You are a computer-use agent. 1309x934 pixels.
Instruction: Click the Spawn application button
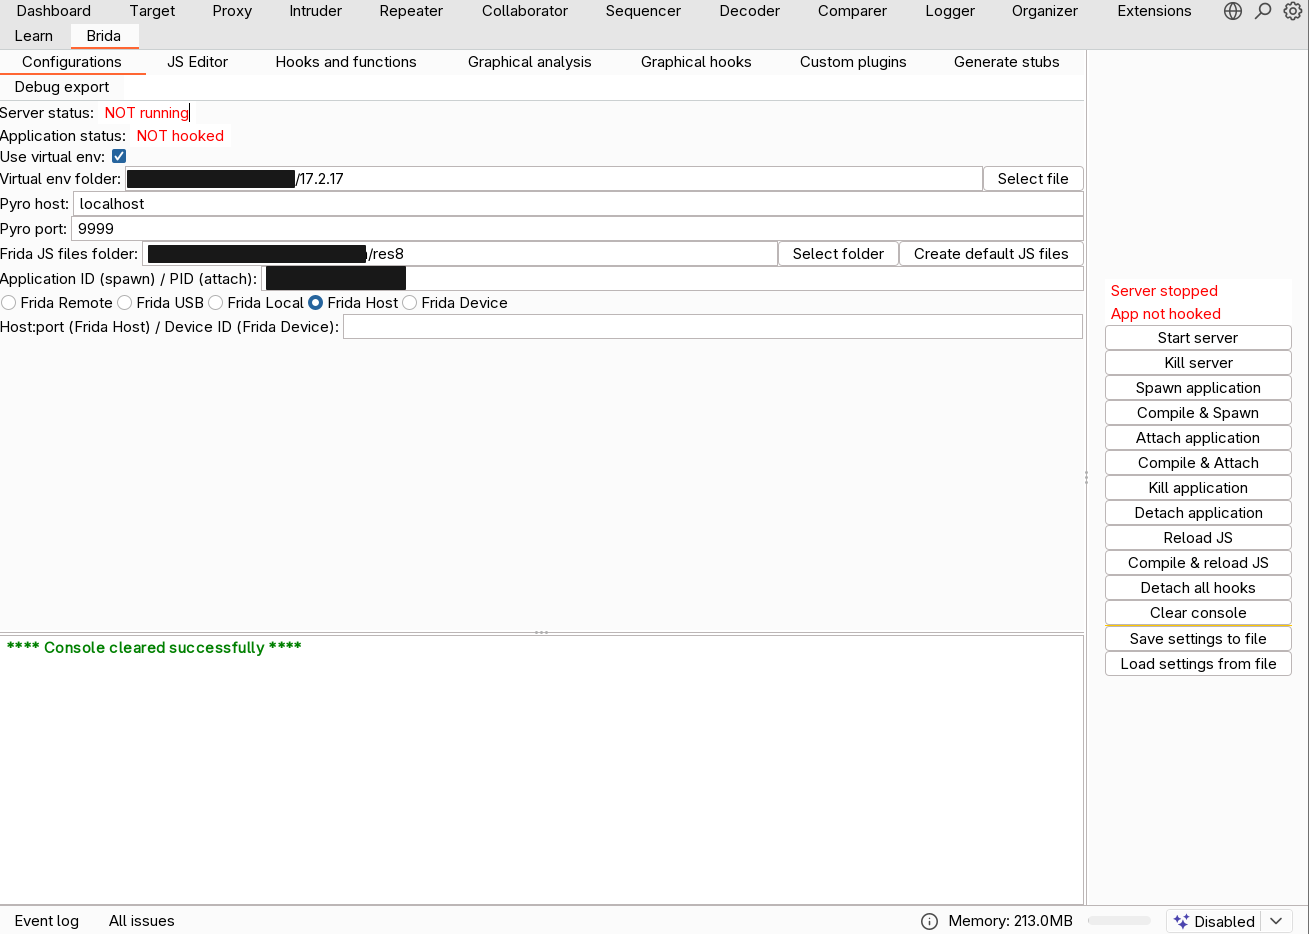[1198, 388]
